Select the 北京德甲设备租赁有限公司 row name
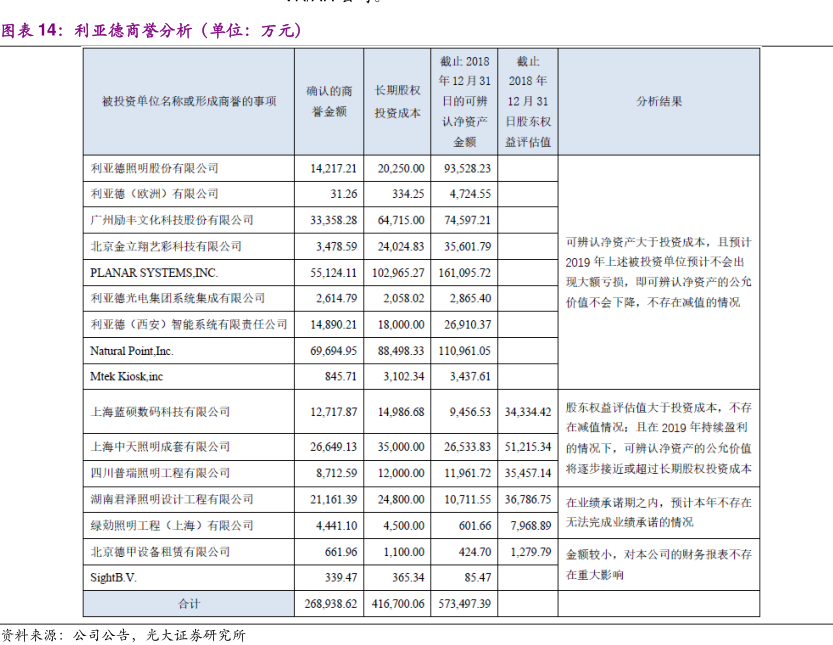833x645 pixels. pyautogui.click(x=160, y=551)
